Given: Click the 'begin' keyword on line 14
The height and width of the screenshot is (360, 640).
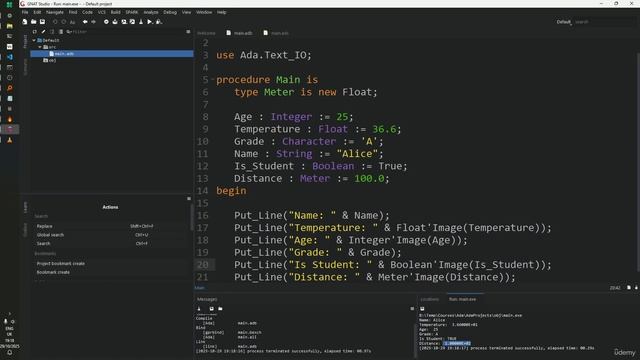Looking at the screenshot, I should 231,191.
